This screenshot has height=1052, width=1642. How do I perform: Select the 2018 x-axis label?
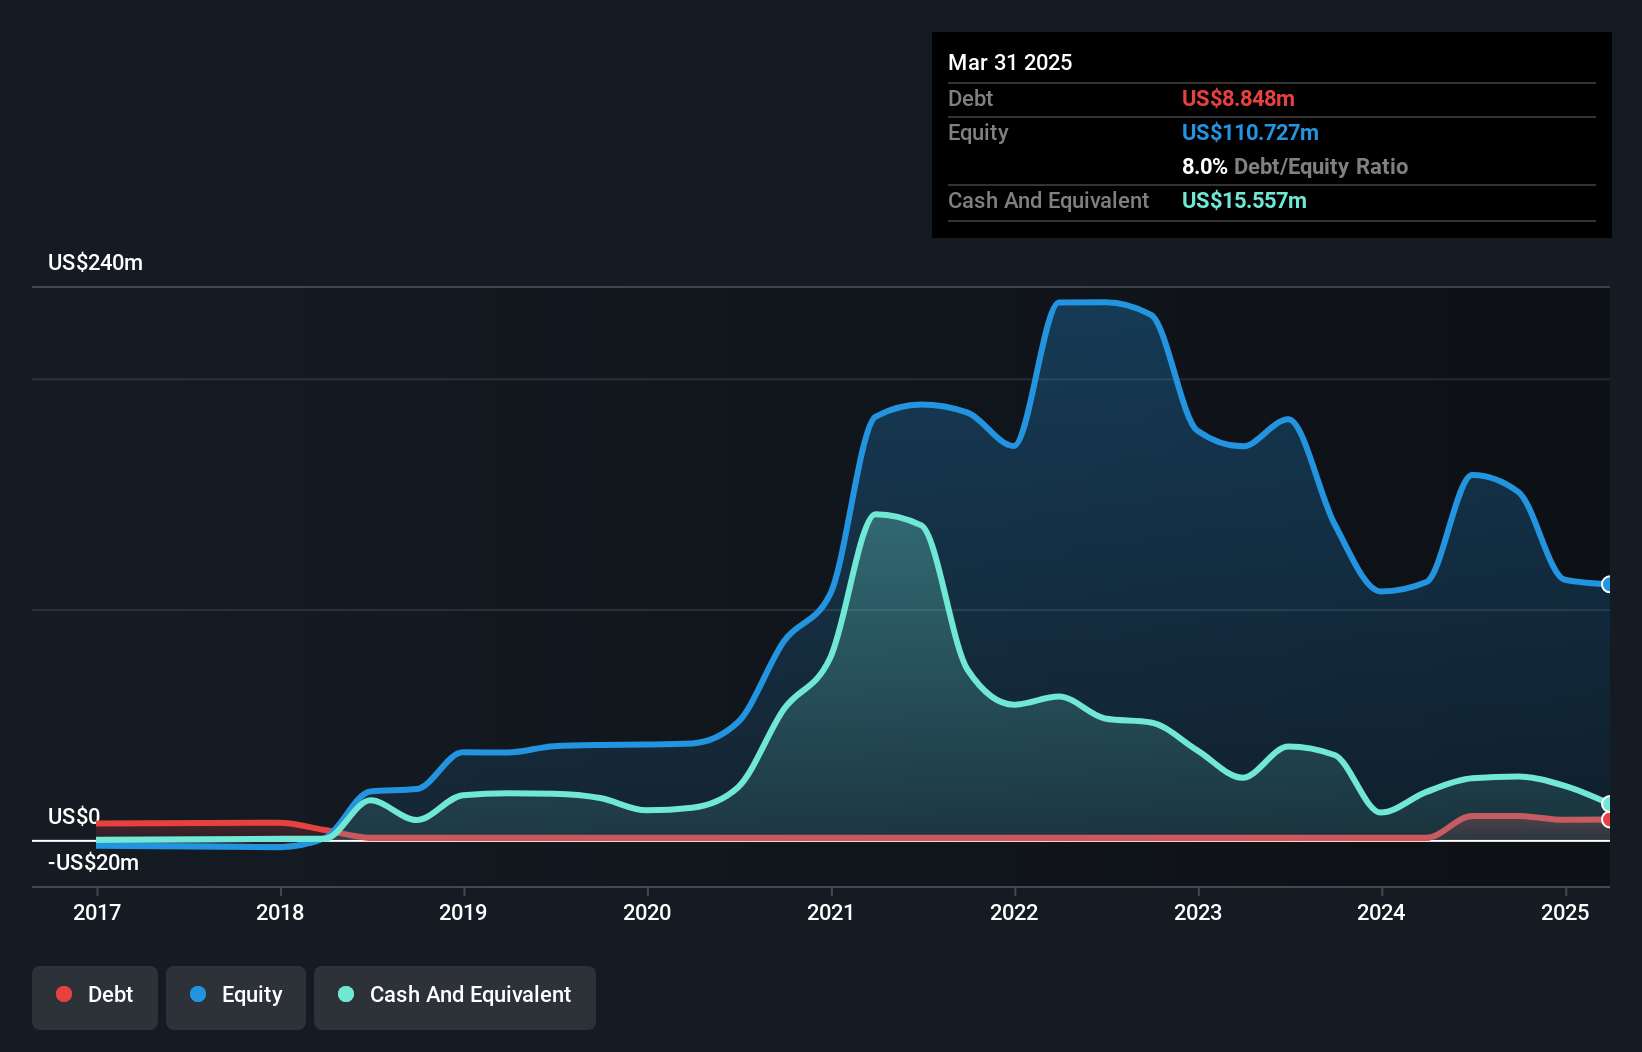[x=280, y=912]
